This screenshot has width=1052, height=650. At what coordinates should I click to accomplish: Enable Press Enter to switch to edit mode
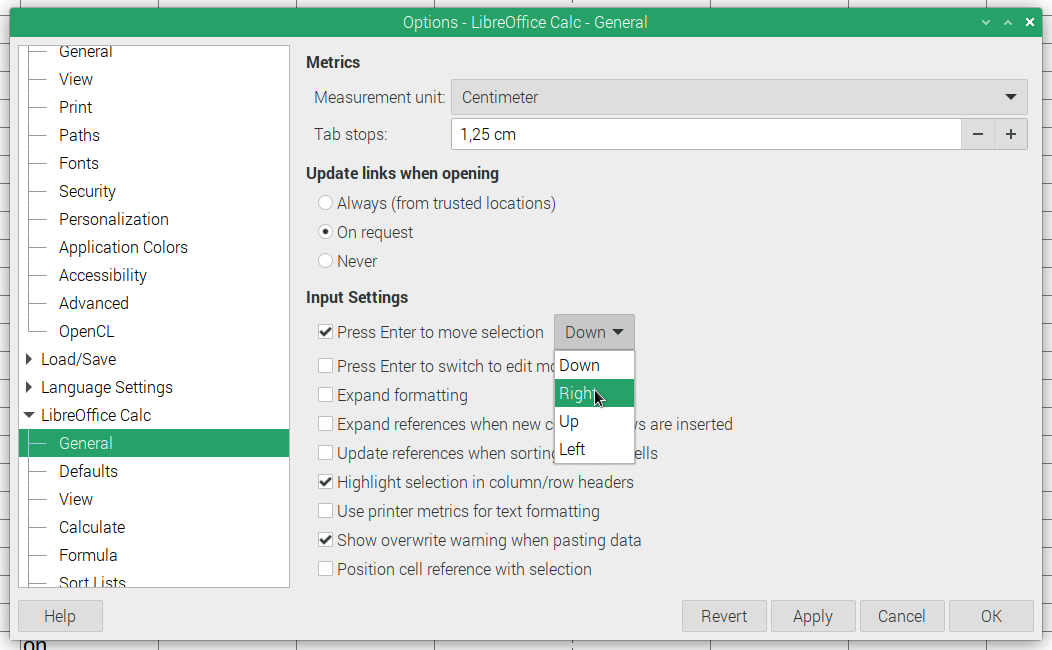325,366
